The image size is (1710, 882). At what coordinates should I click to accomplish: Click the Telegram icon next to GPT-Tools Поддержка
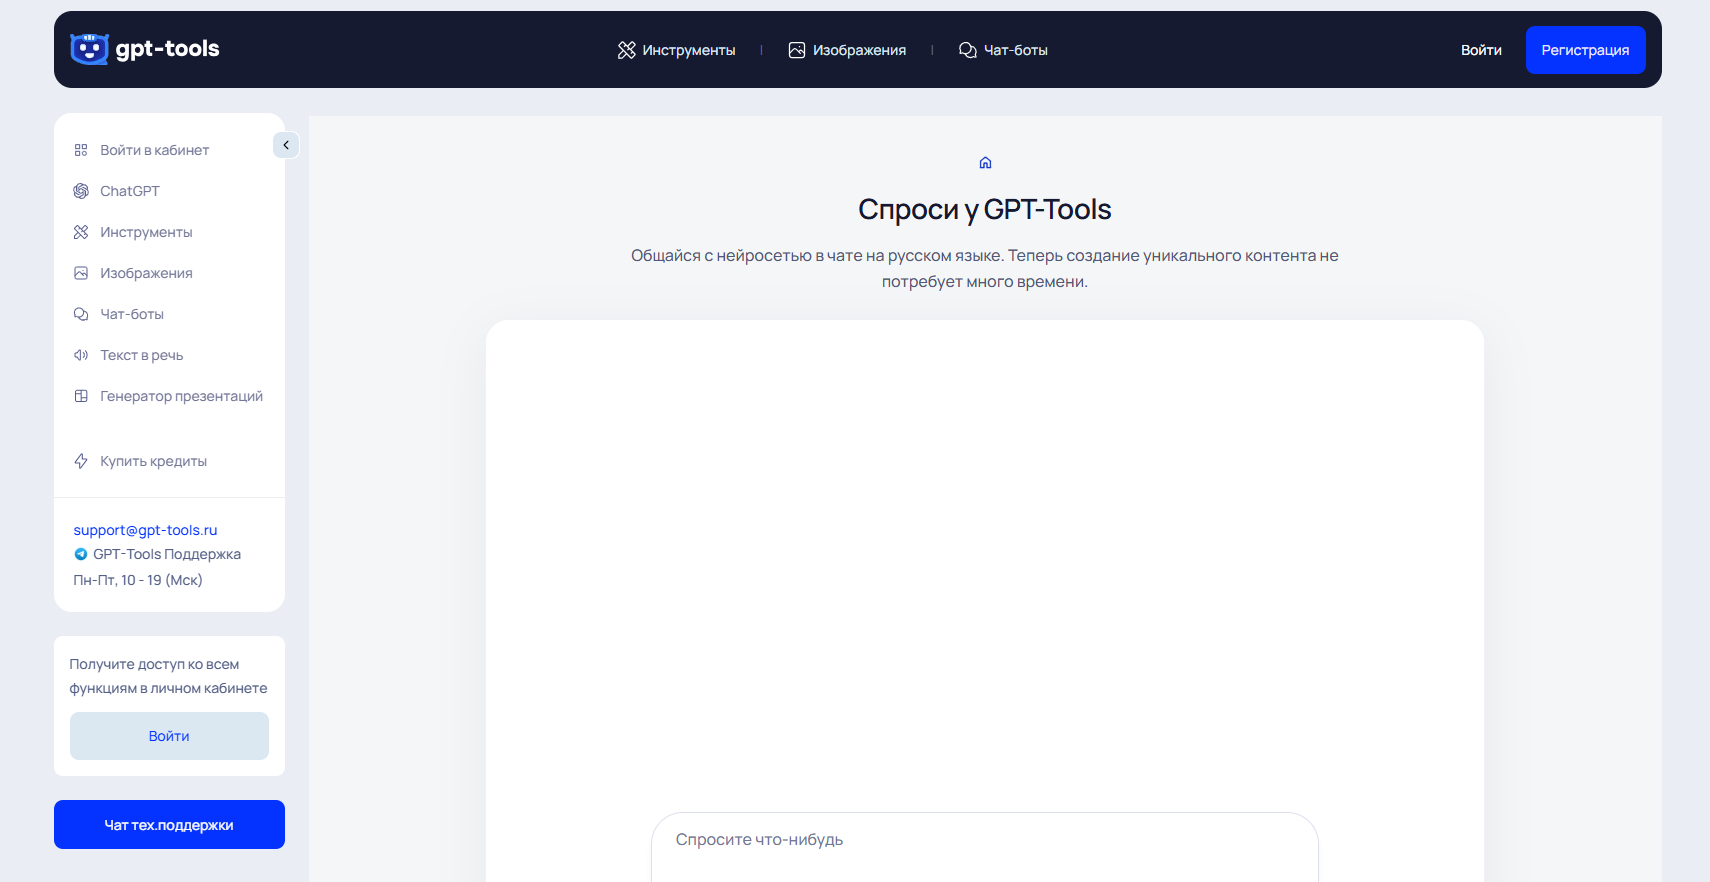pos(81,554)
